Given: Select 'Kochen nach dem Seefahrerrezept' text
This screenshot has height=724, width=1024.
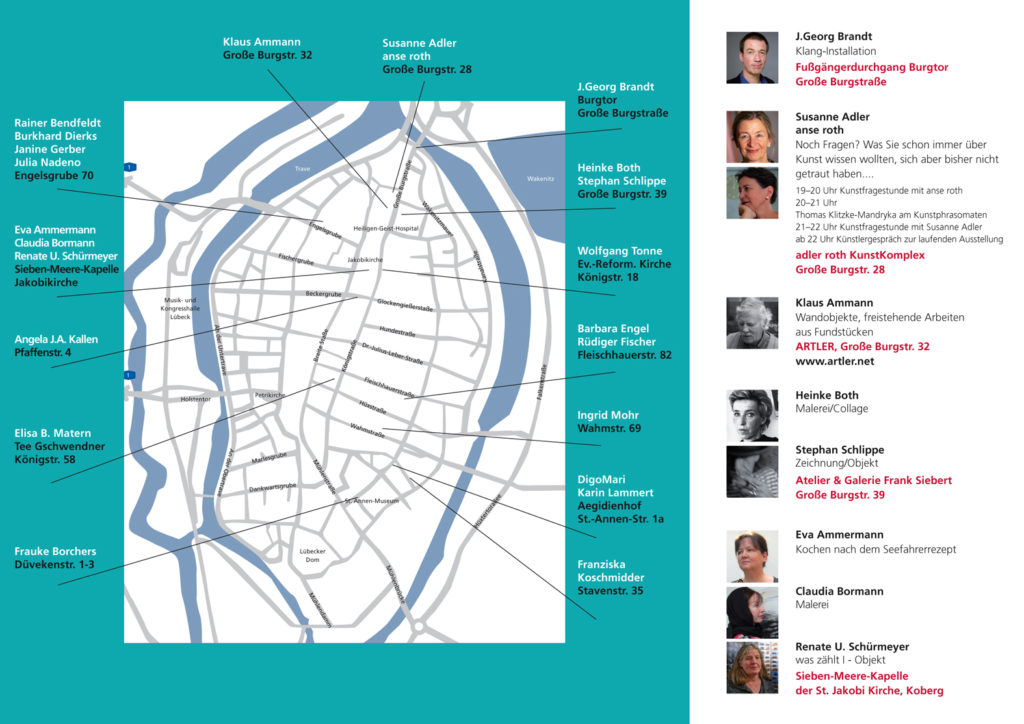Looking at the screenshot, I should tap(876, 549).
